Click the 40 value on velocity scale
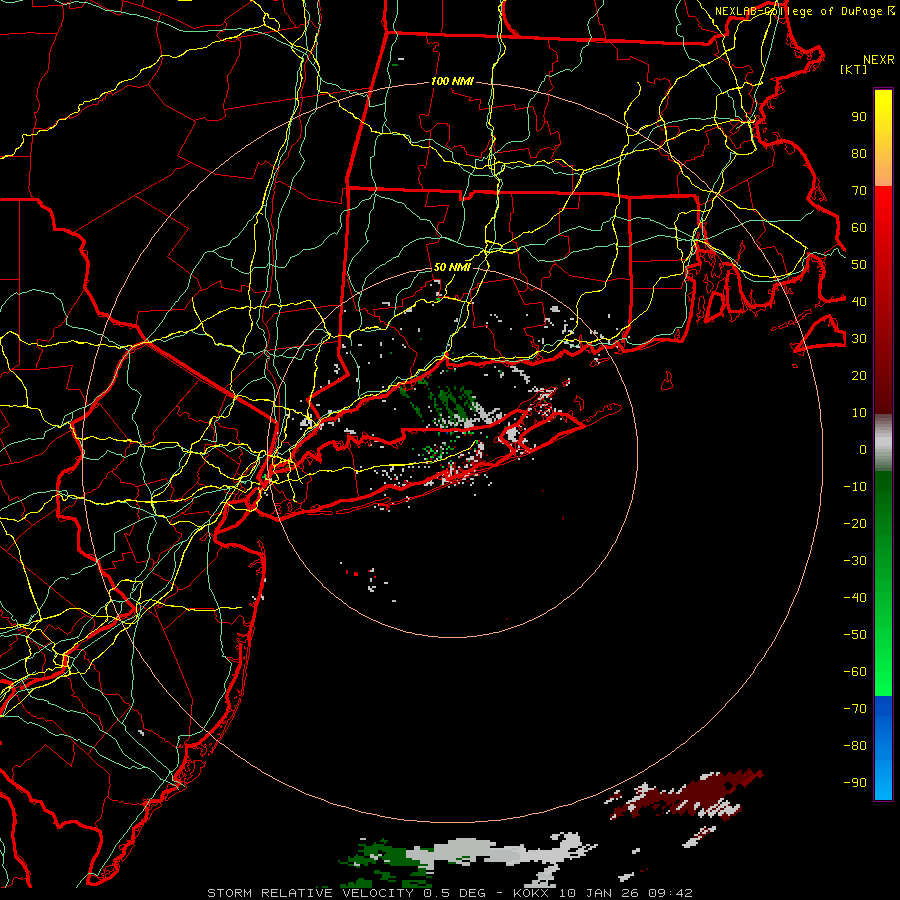The height and width of the screenshot is (900, 900). (x=859, y=301)
